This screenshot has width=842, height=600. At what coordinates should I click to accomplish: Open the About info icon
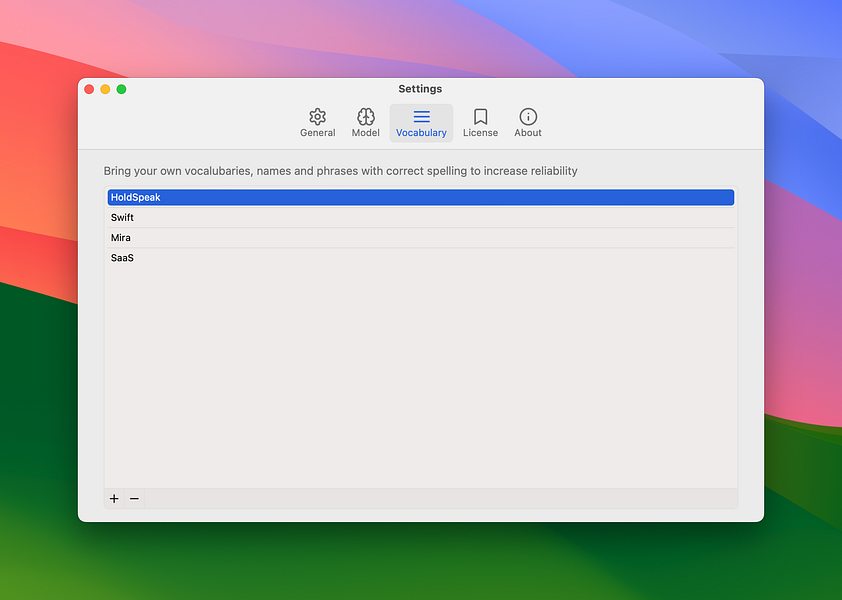coord(528,117)
